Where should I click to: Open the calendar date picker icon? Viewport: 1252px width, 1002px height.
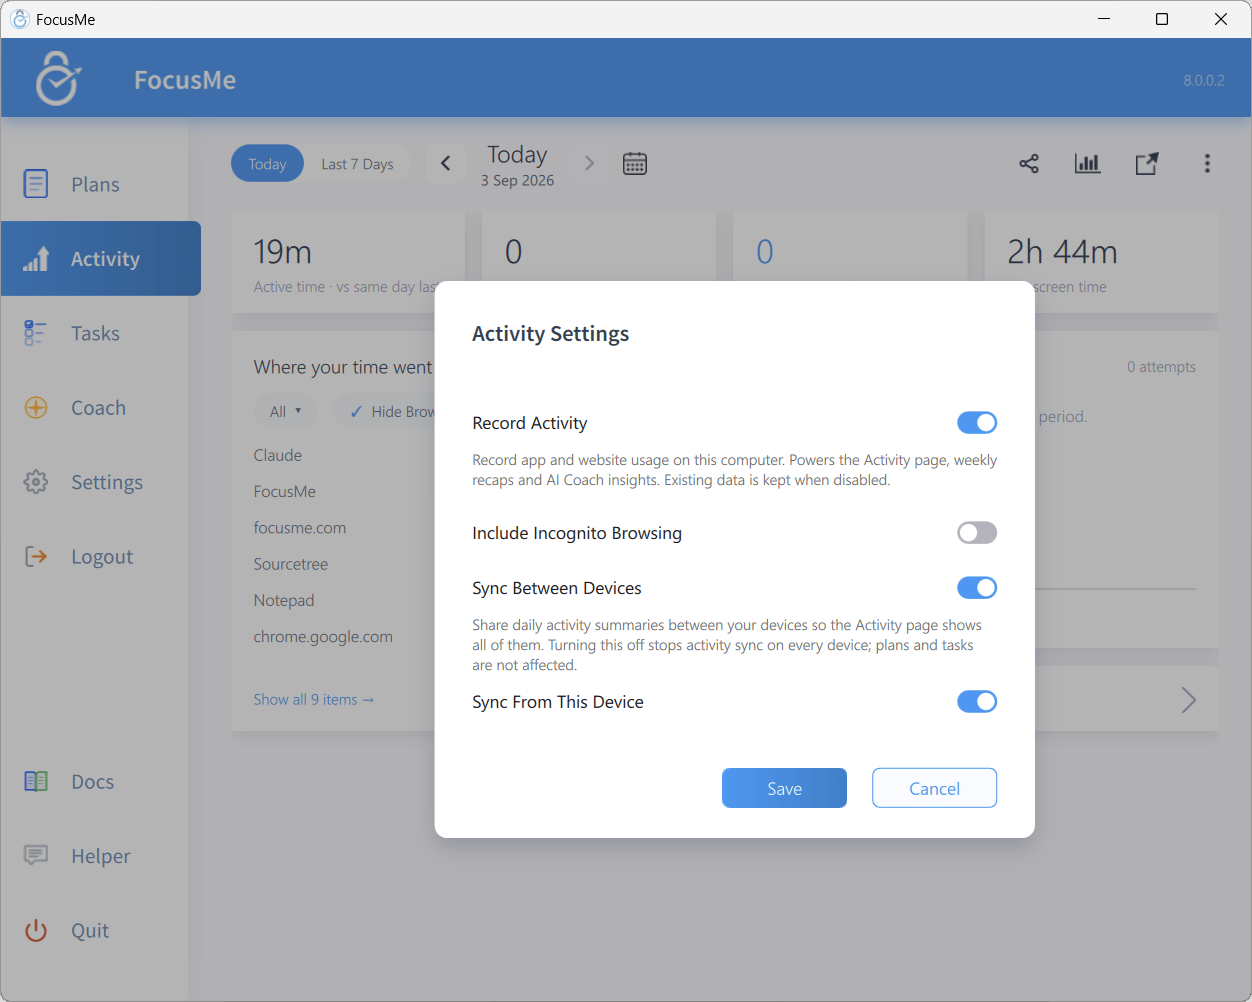tap(635, 164)
